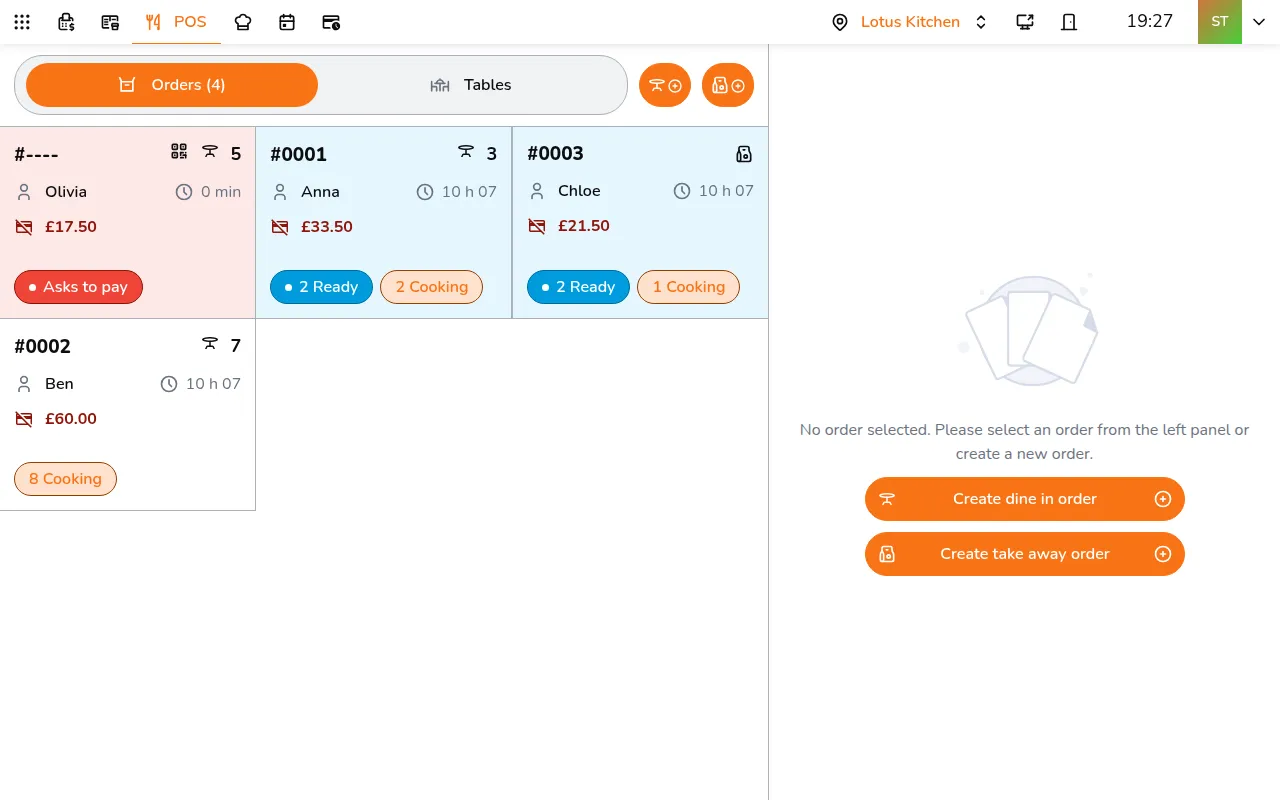Click the 2 Ready badge on Chloe's order
The height and width of the screenshot is (800, 1280).
click(x=578, y=287)
